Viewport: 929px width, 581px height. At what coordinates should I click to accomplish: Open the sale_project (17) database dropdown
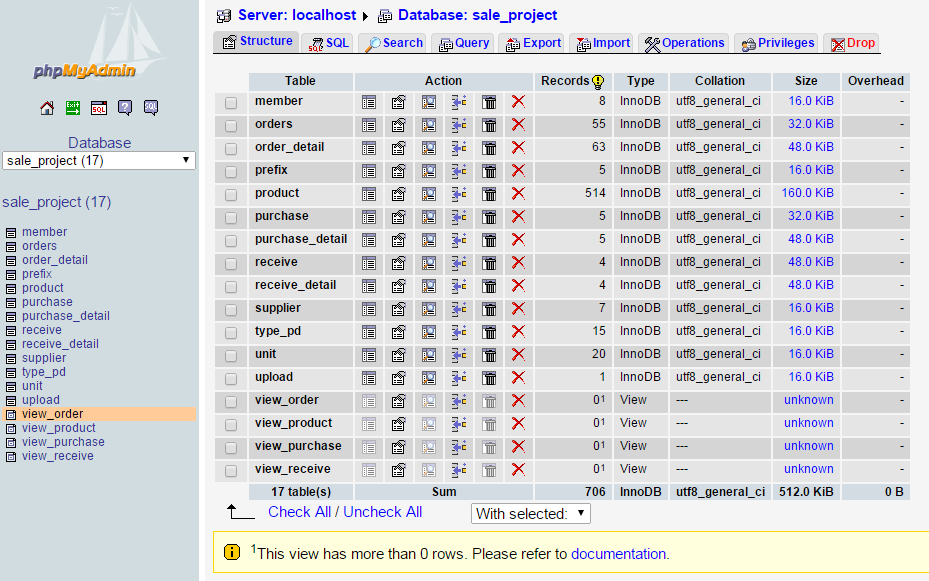[x=99, y=161]
